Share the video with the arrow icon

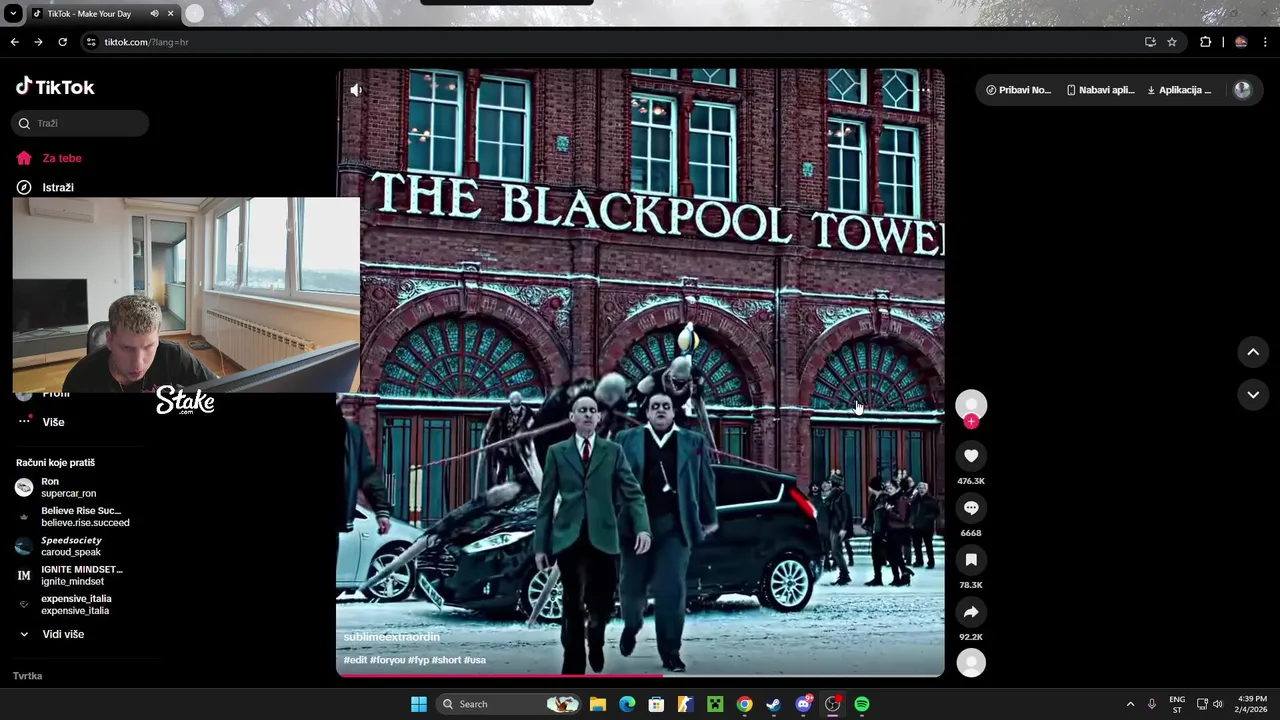click(x=971, y=612)
